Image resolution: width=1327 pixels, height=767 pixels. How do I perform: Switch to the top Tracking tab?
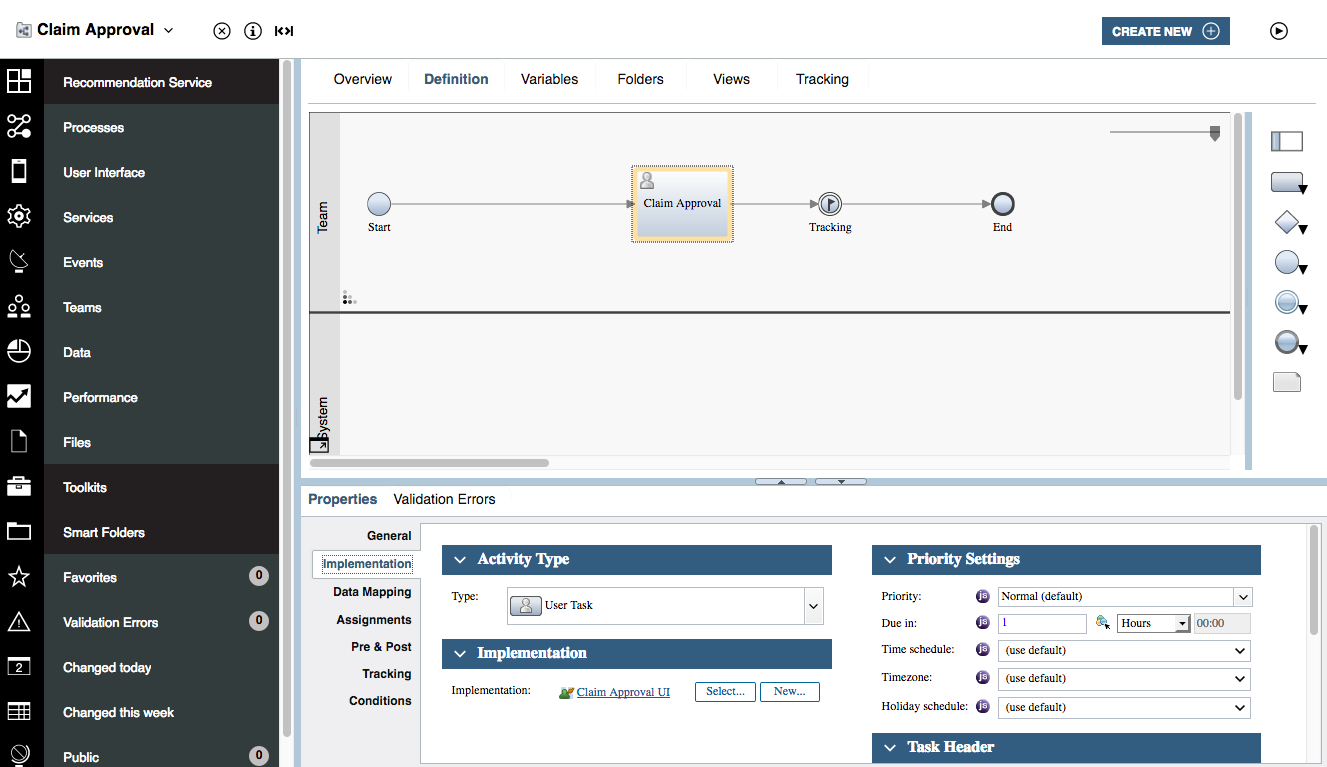822,79
